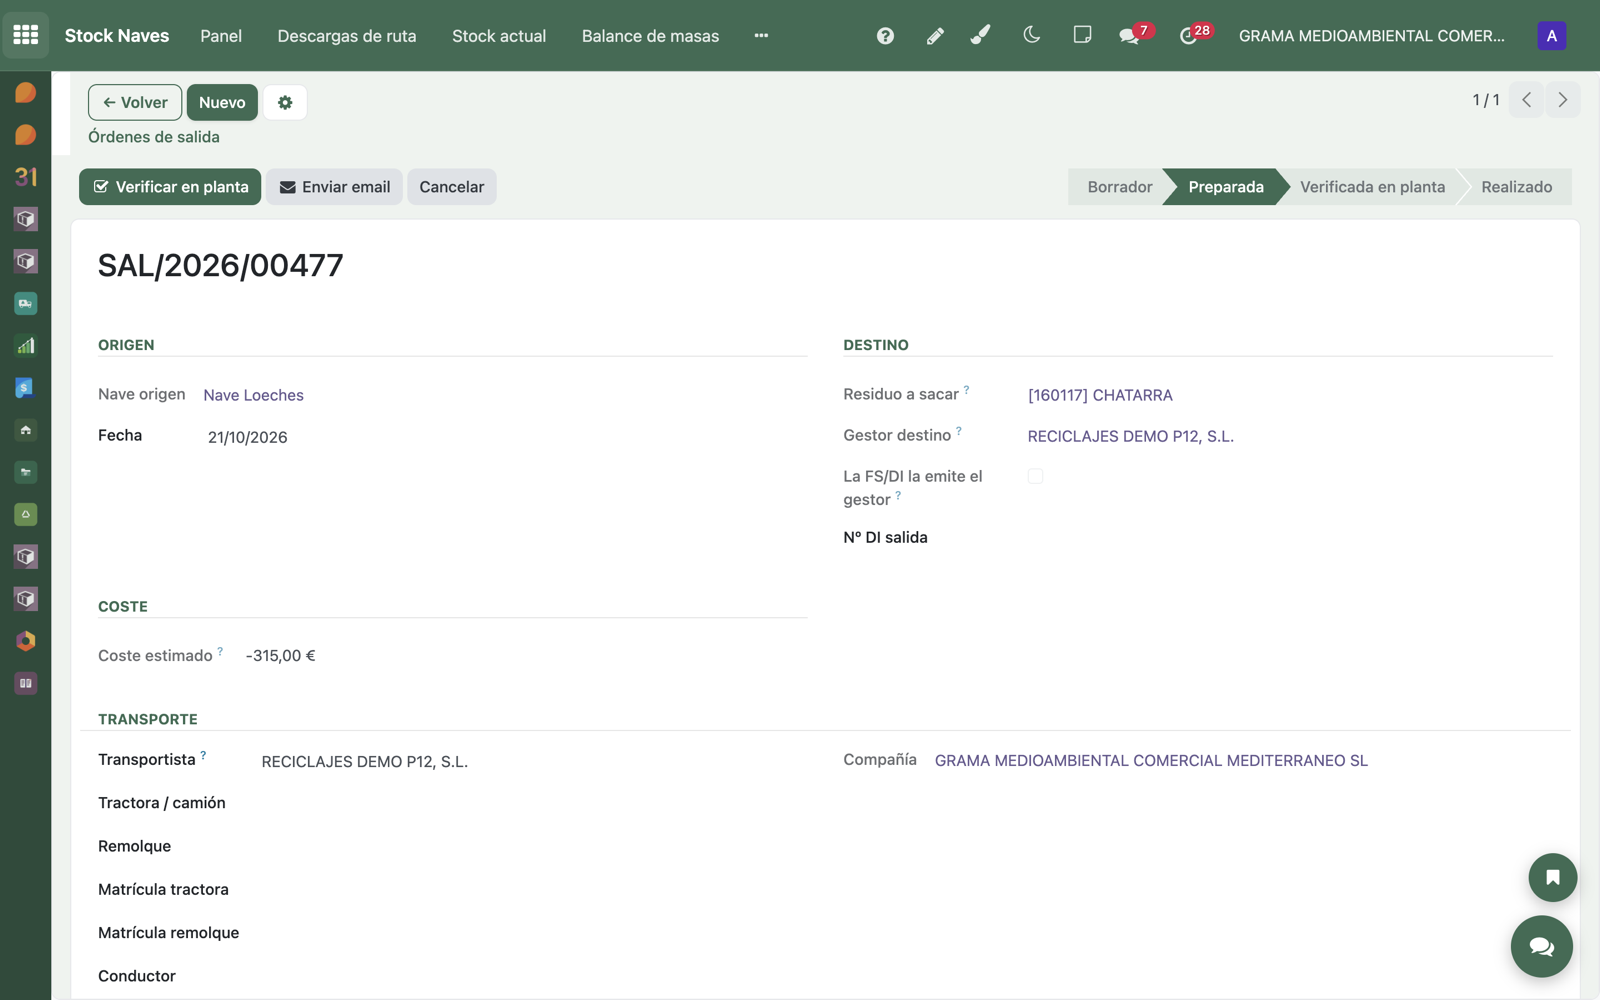Open the sticky note icon in top bar
Screen dimensions: 1600x1000
click(1082, 35)
